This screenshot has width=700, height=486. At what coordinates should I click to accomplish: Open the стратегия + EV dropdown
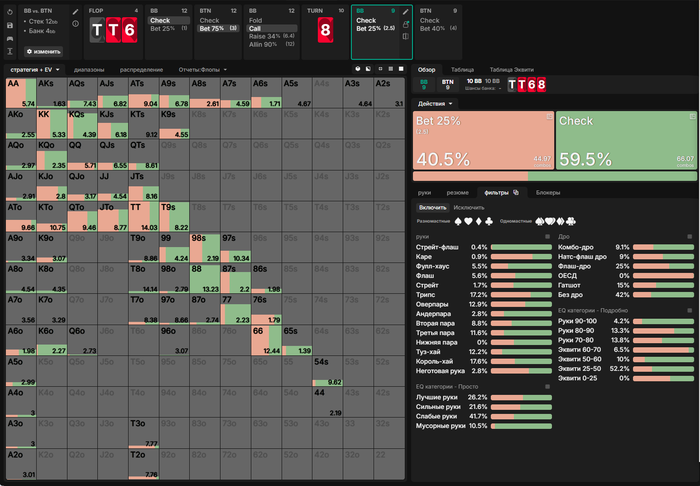(x=35, y=70)
